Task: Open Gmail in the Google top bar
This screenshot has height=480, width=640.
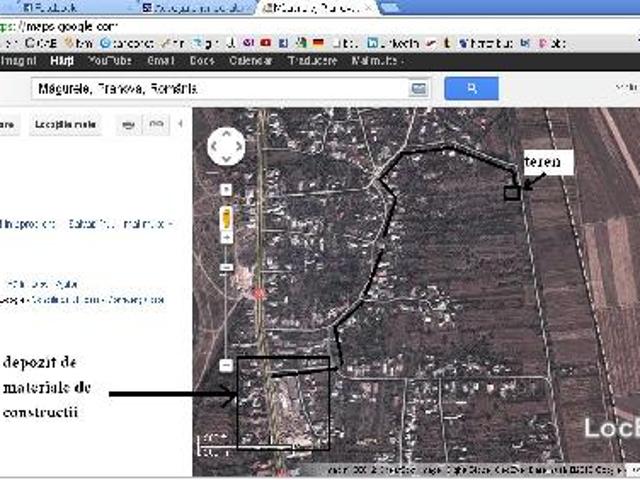Action: click(160, 61)
